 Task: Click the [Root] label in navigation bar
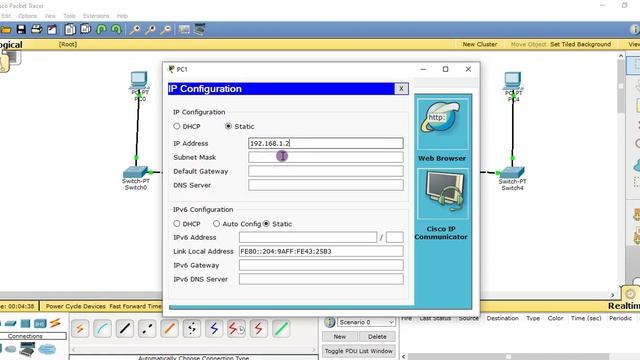point(68,44)
